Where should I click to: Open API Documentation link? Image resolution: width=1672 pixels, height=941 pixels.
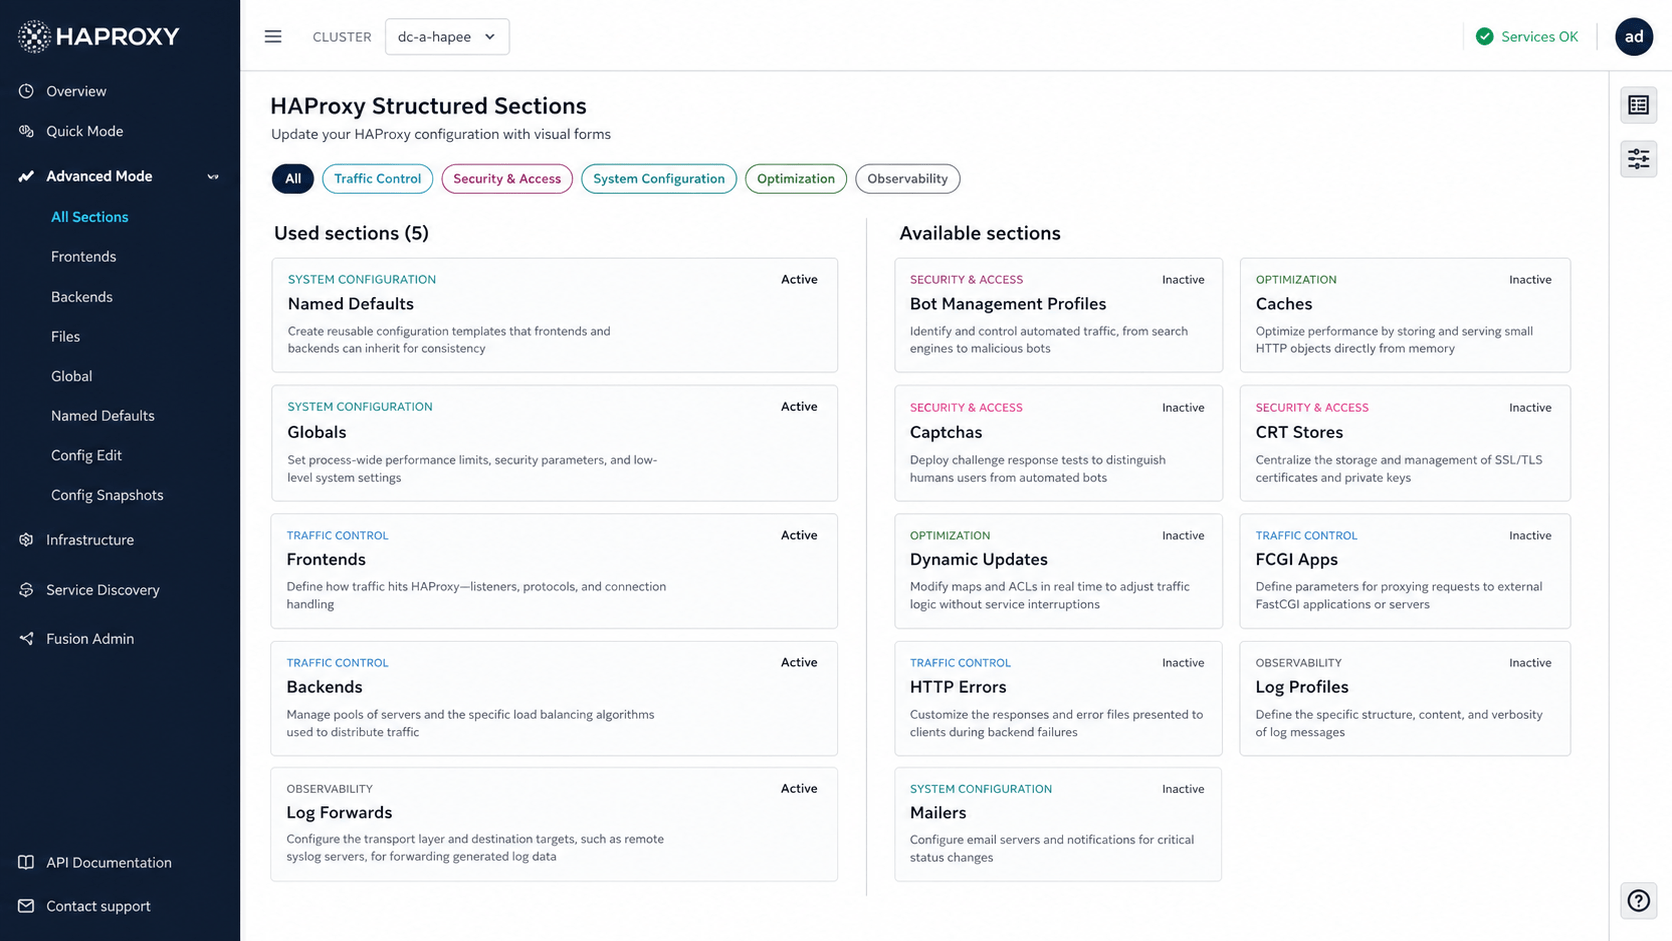(x=109, y=862)
